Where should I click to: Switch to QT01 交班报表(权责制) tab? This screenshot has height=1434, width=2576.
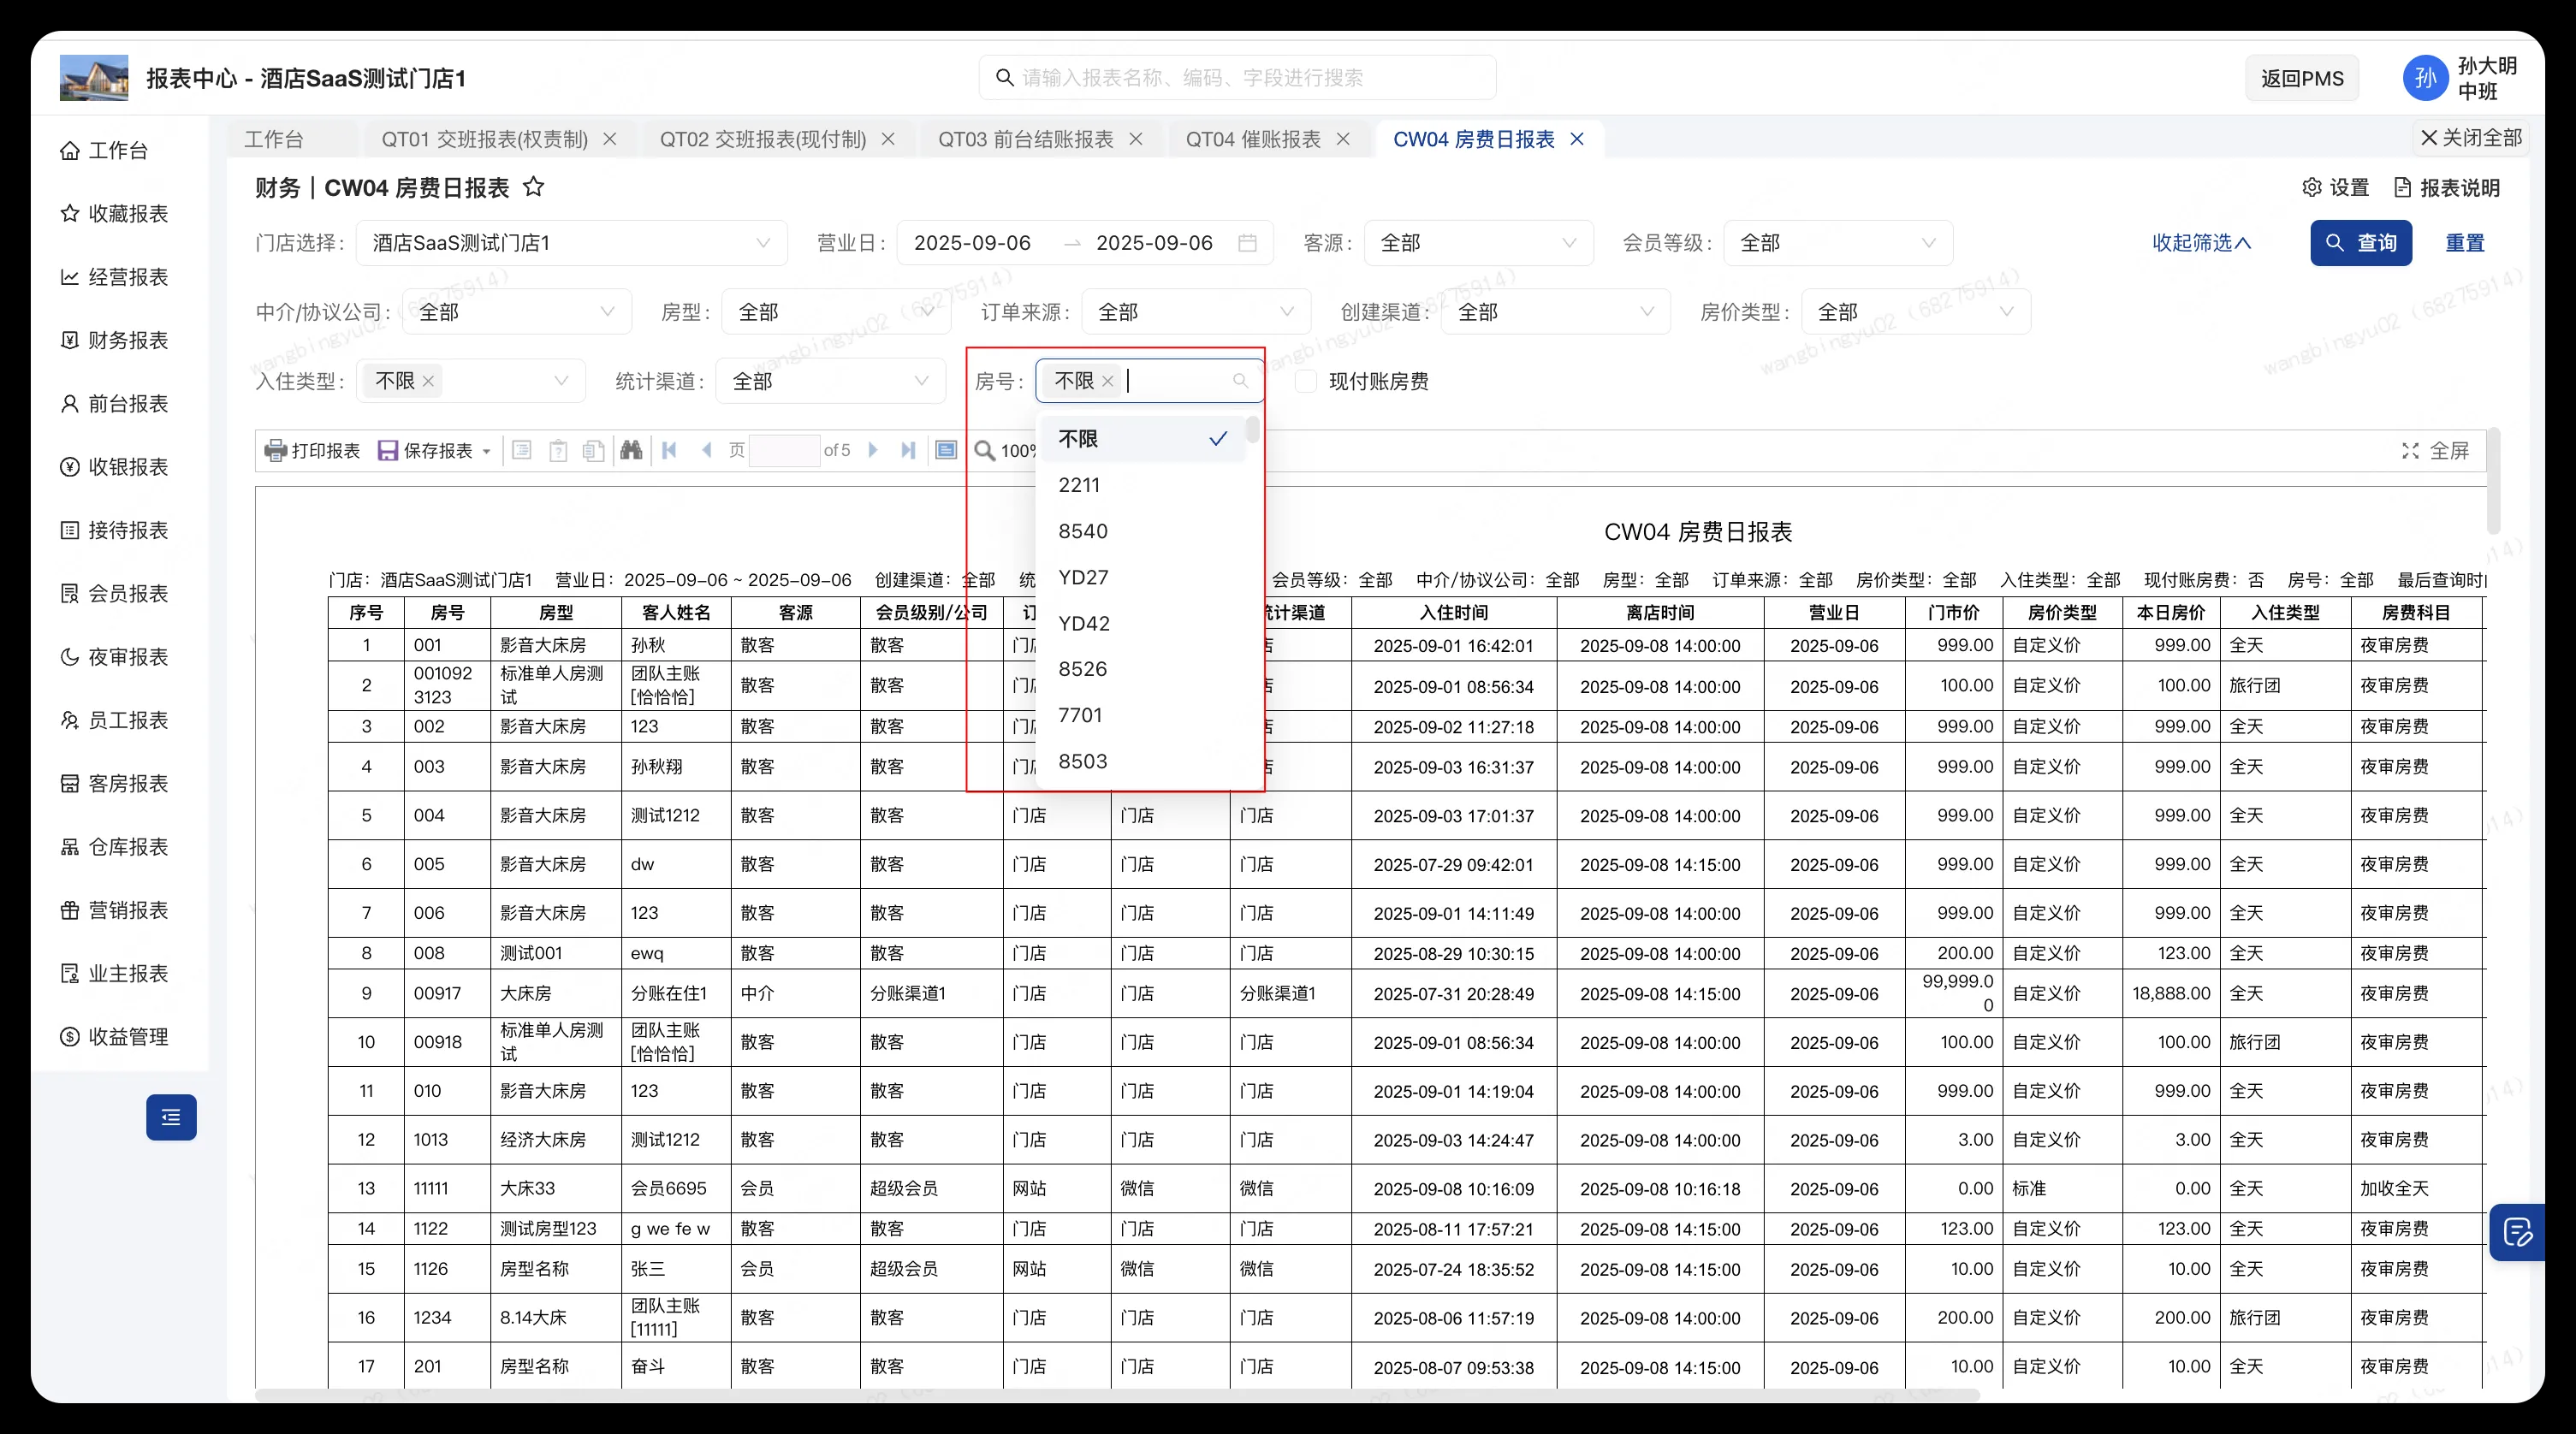(484, 139)
